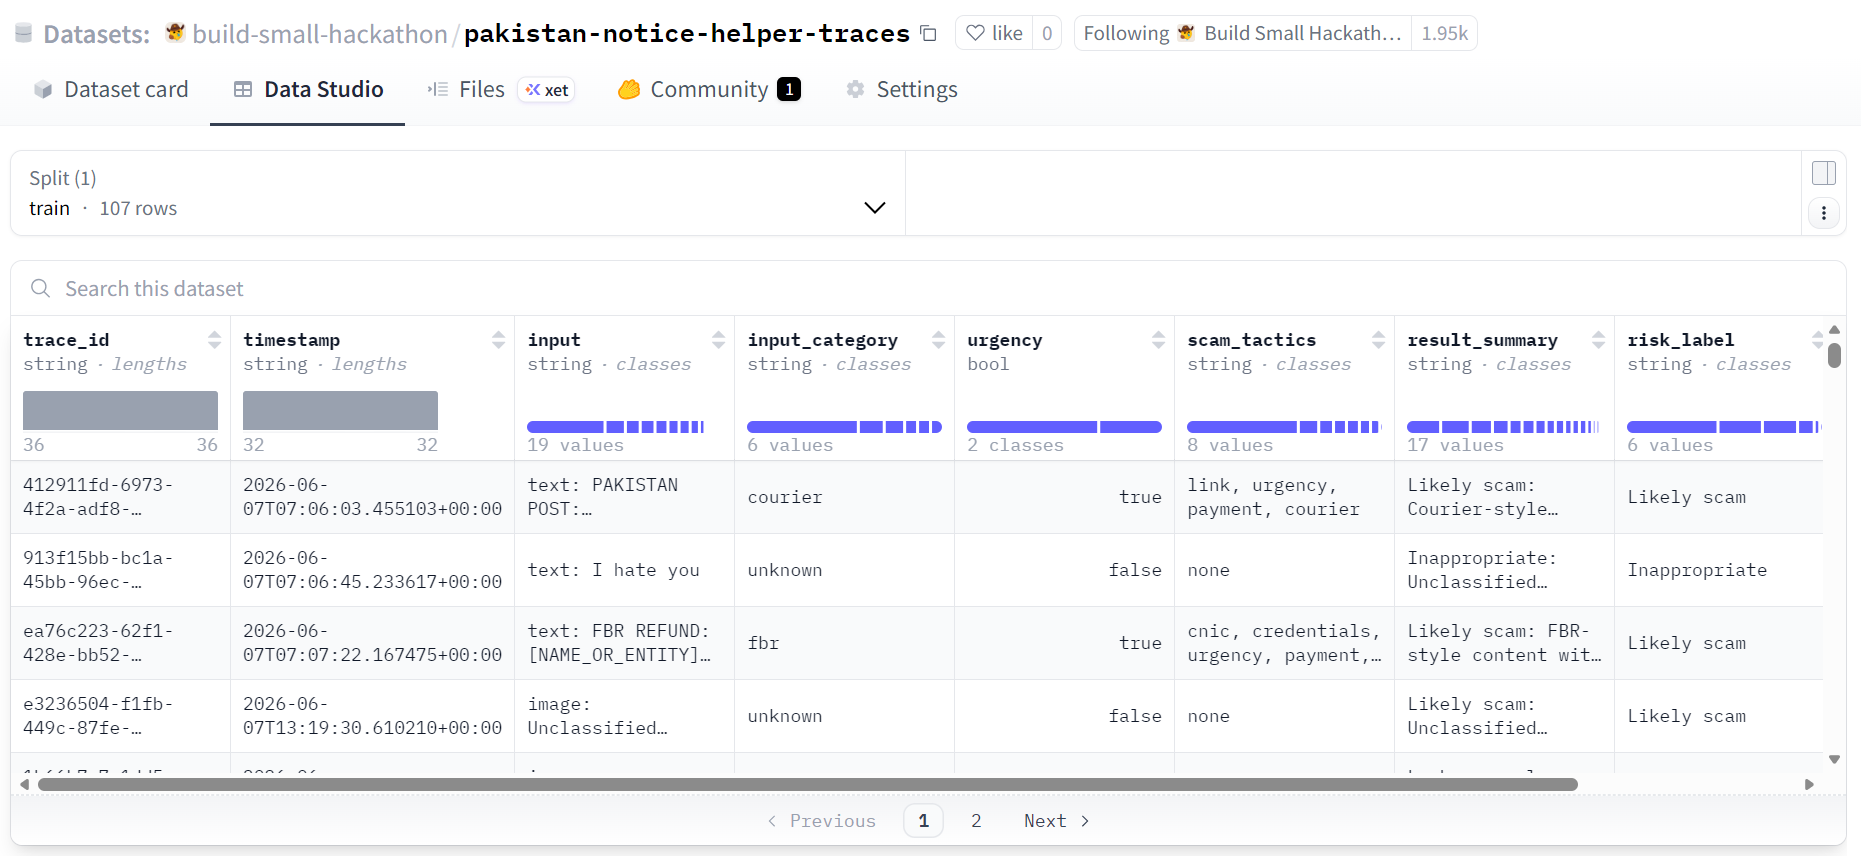The width and height of the screenshot is (1861, 856).
Task: Click timestamp cell 2026-06-07T13:19:30.610210
Action: pyautogui.click(x=372, y=716)
